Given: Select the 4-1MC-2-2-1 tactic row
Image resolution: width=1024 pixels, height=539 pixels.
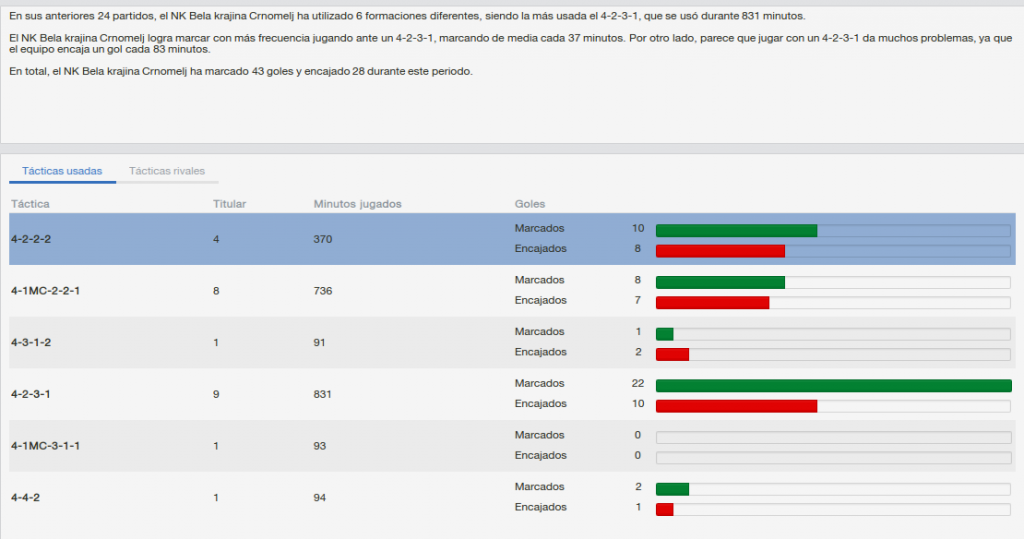Looking at the screenshot, I should [512, 291].
